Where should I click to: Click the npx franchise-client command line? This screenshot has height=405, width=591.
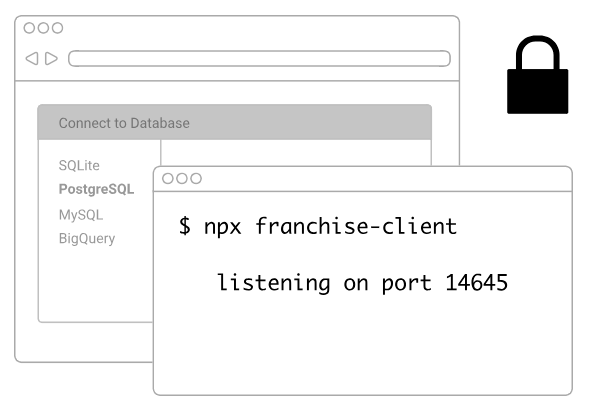(318, 226)
